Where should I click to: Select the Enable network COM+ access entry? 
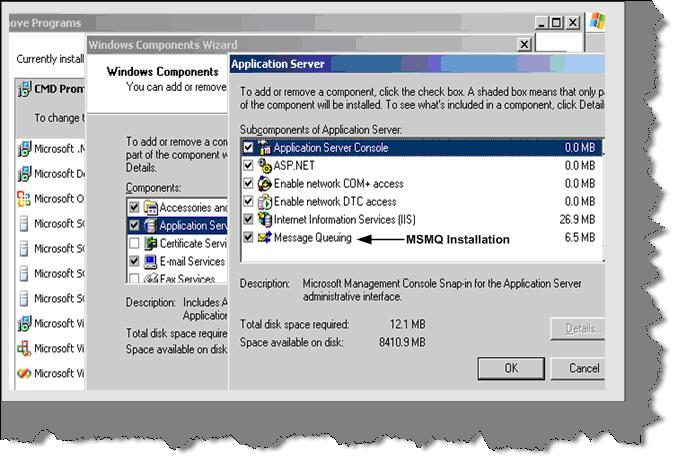339,184
